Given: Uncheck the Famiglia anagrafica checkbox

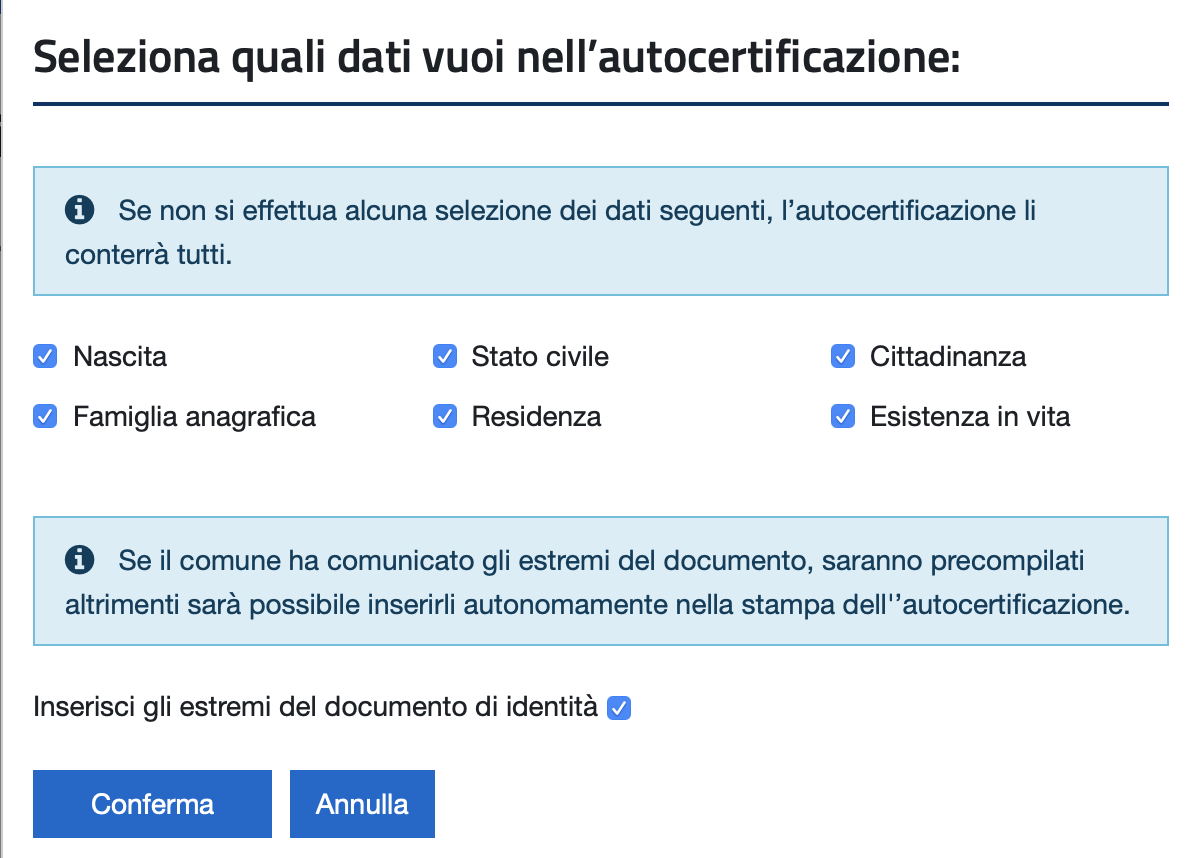Looking at the screenshot, I should [45, 416].
